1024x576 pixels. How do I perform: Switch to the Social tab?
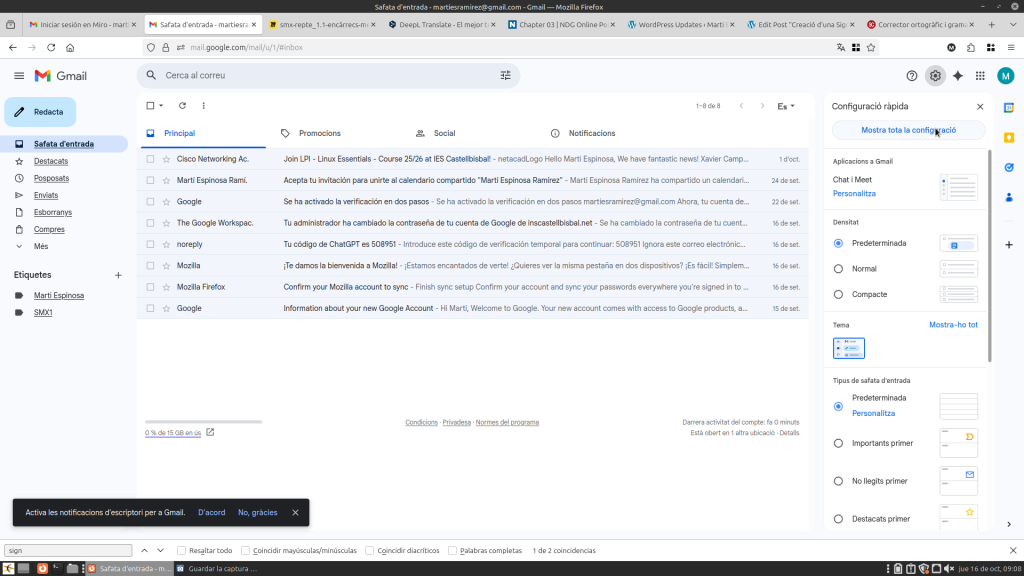pos(444,133)
